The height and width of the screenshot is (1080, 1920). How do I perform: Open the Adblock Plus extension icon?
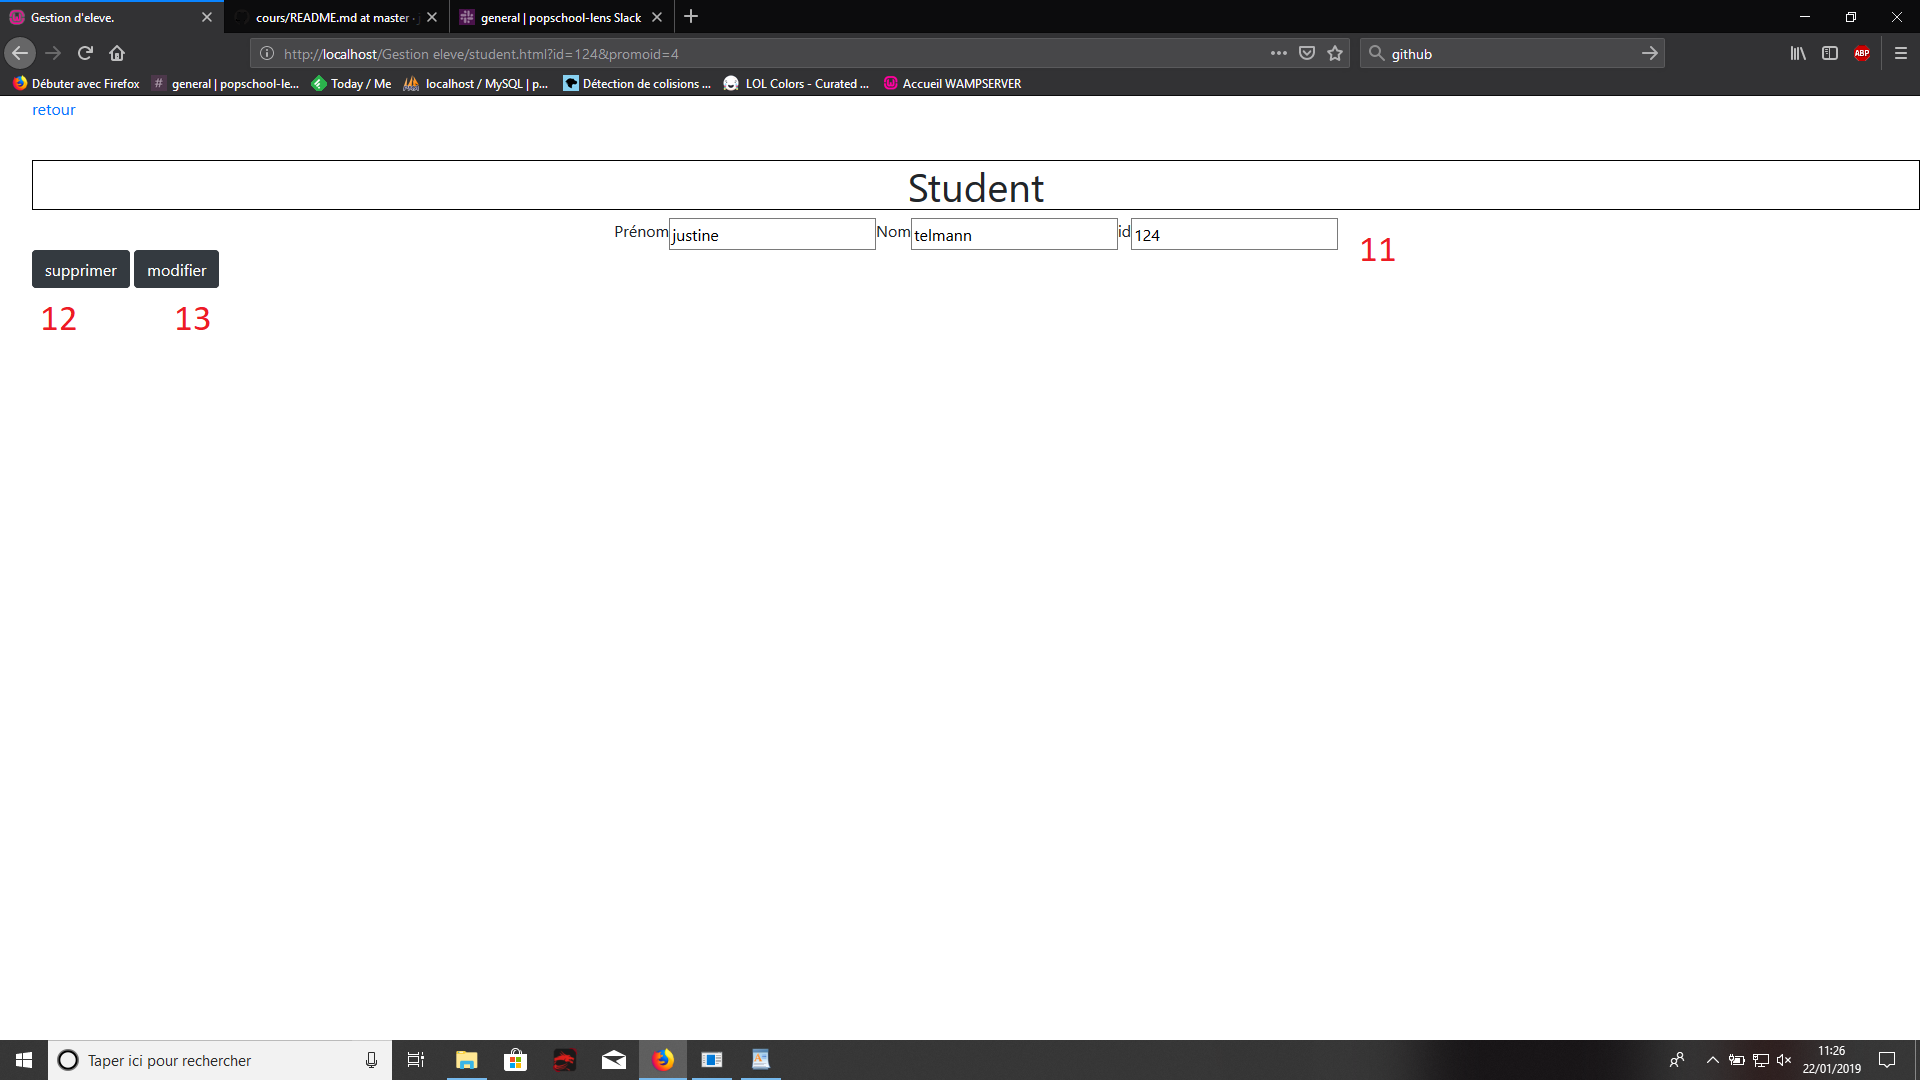[1863, 54]
